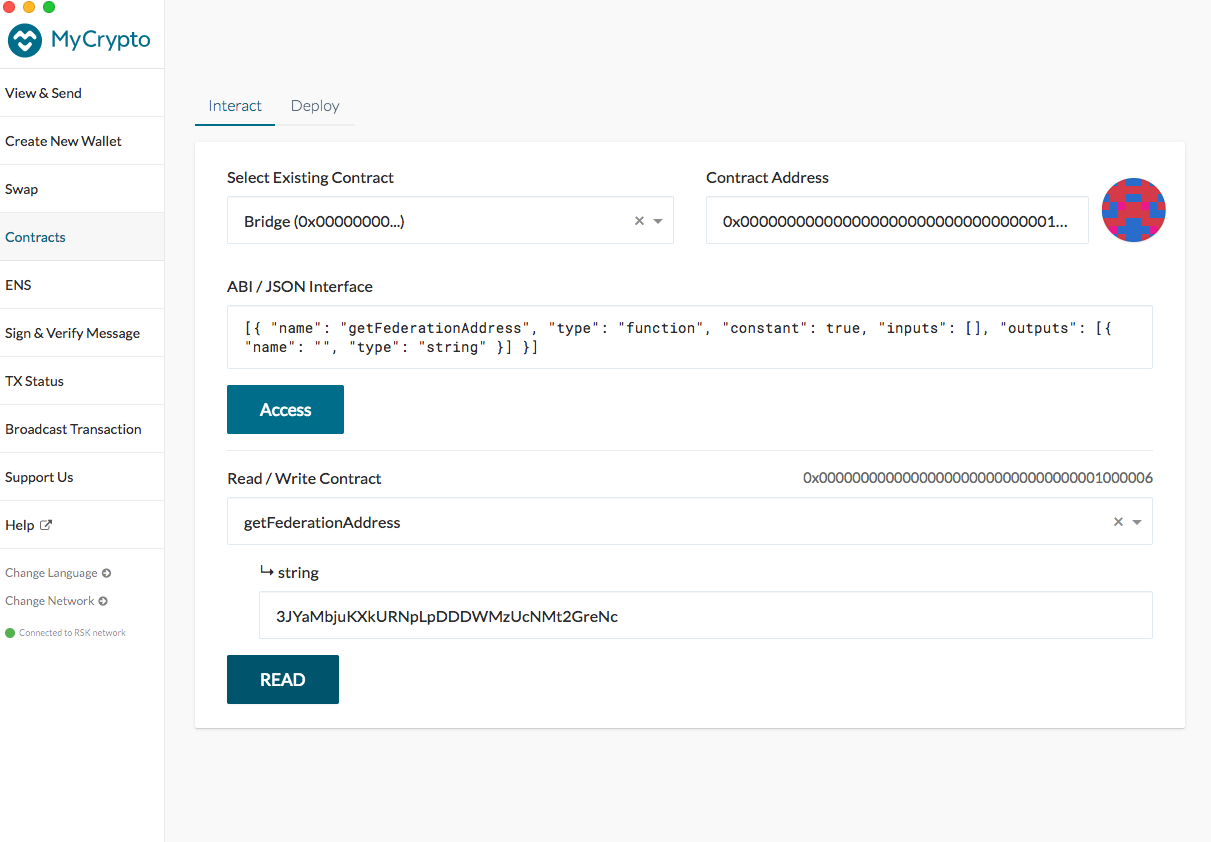Click Connected to RSK network text

[x=72, y=633]
